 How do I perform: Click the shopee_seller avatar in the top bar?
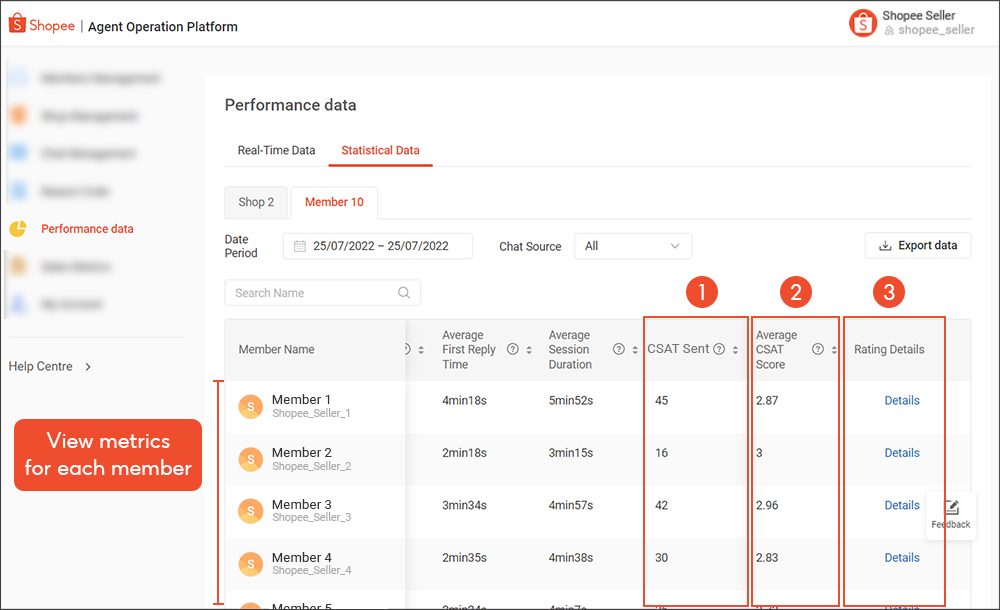[x=862, y=22]
